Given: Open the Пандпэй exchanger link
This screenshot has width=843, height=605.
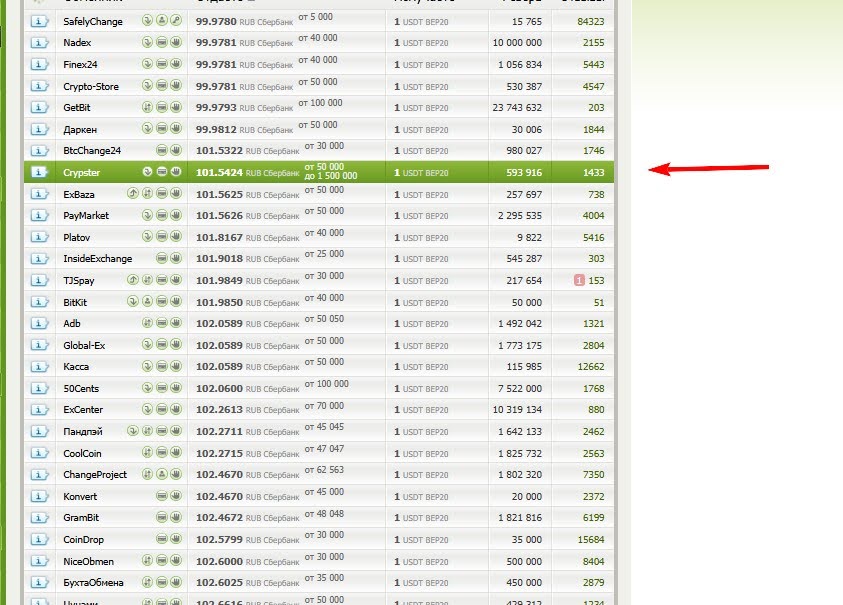Looking at the screenshot, I should click(x=83, y=431).
